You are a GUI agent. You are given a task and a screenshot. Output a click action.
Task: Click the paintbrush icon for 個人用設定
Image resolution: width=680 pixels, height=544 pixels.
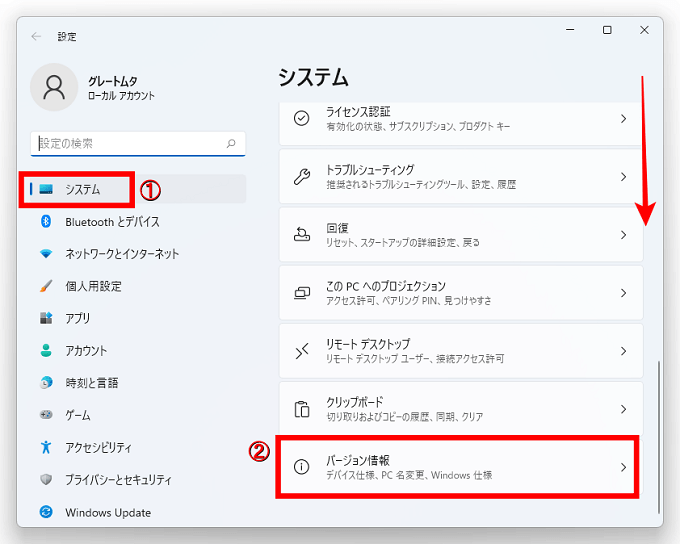click(46, 286)
